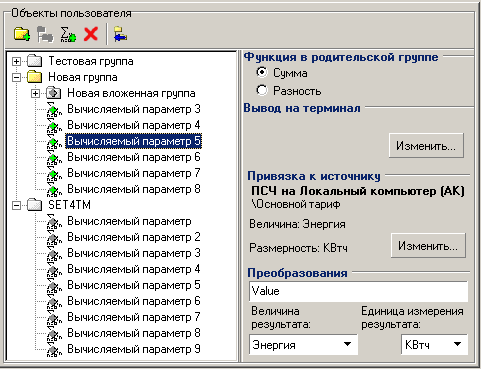The height and width of the screenshot is (369, 481).
Task: Open the КВтч result unit dropdown
Action: (x=458, y=345)
